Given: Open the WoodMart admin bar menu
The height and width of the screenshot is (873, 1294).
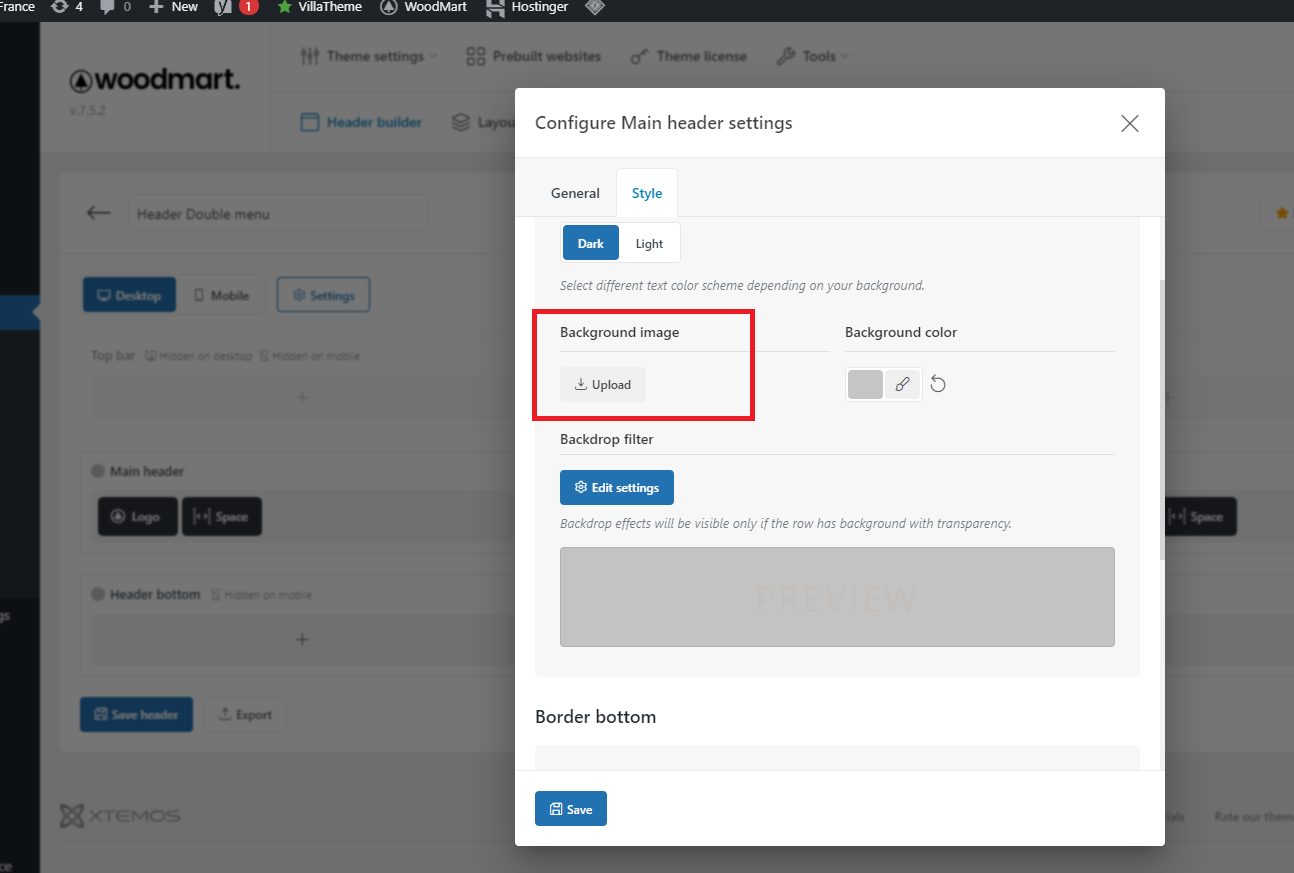Looking at the screenshot, I should tap(425, 7).
